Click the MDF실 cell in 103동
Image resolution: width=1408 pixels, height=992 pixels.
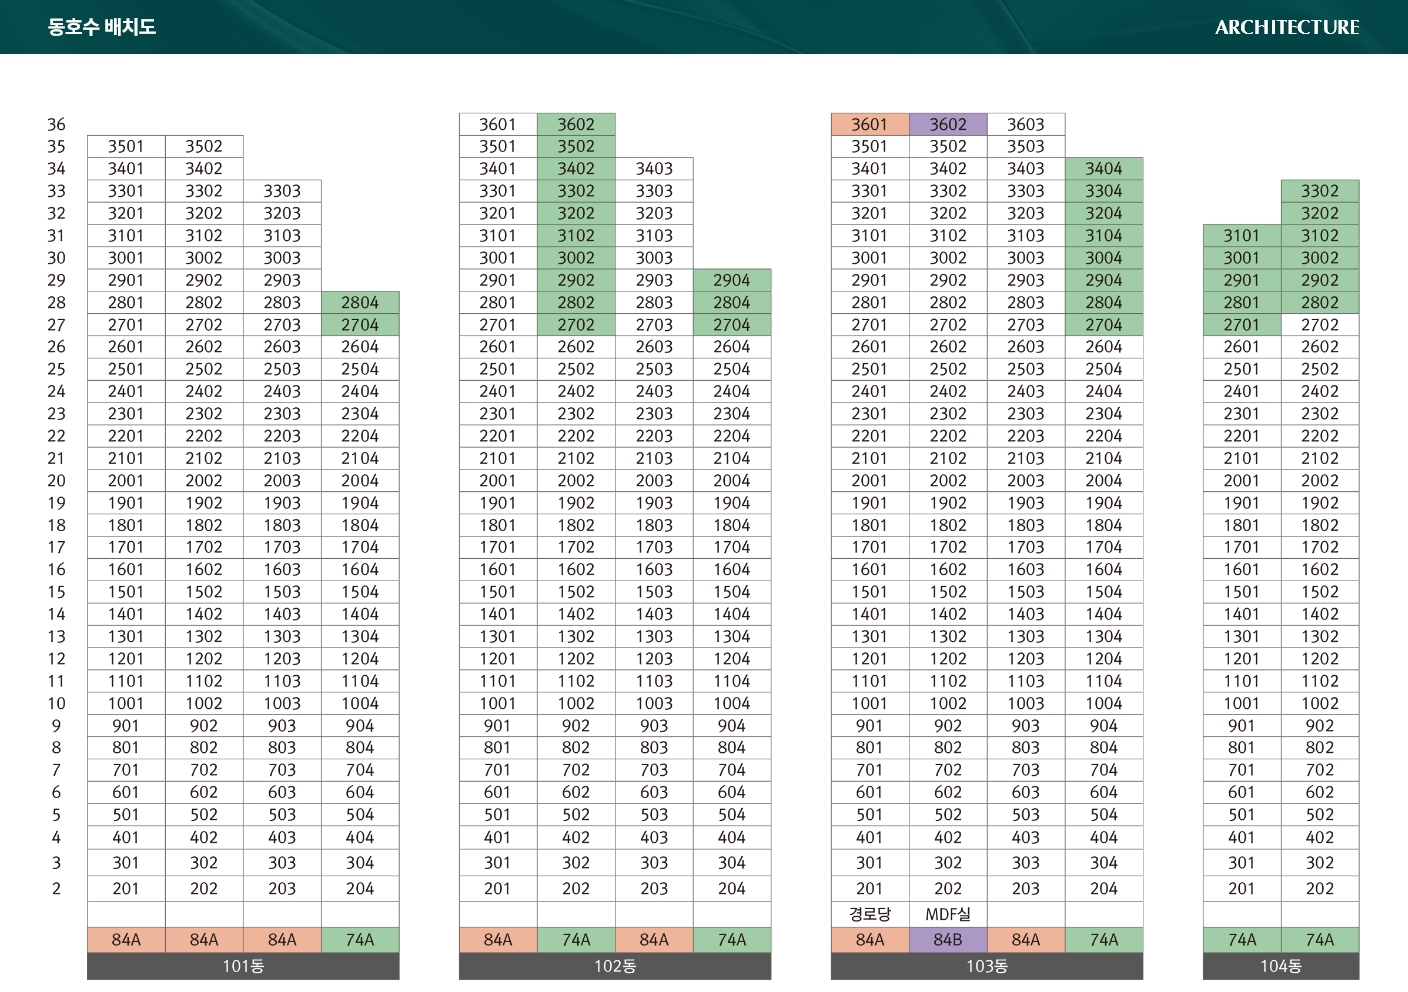[x=948, y=914]
